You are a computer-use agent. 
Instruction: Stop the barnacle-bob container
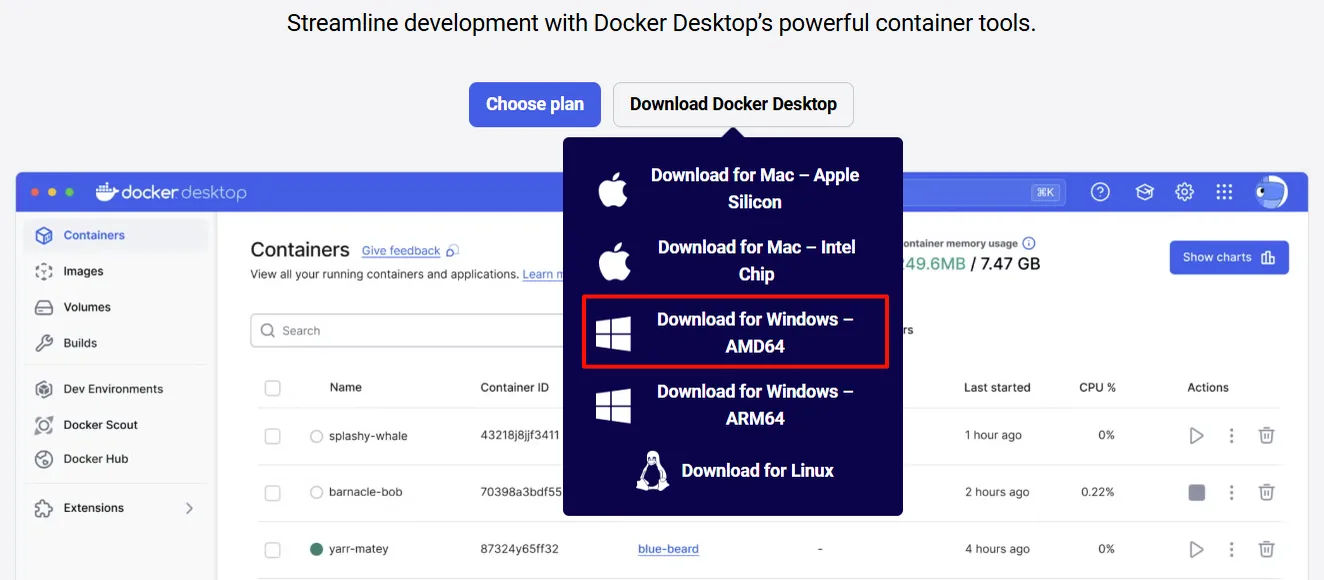tap(1196, 492)
